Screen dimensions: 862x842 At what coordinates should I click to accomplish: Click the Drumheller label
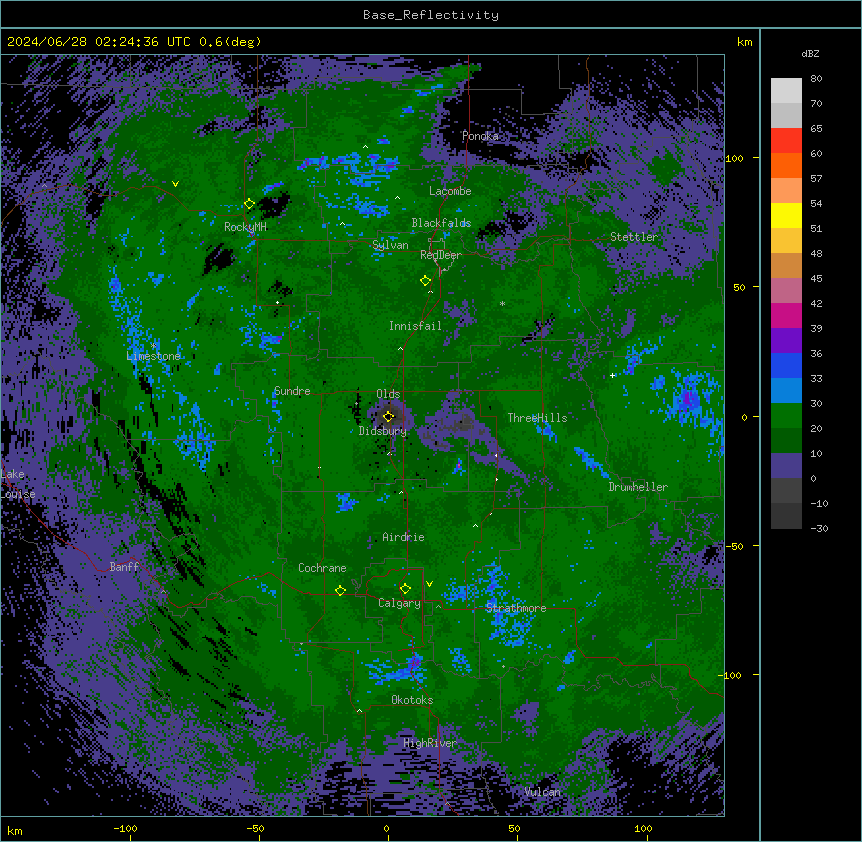click(638, 487)
